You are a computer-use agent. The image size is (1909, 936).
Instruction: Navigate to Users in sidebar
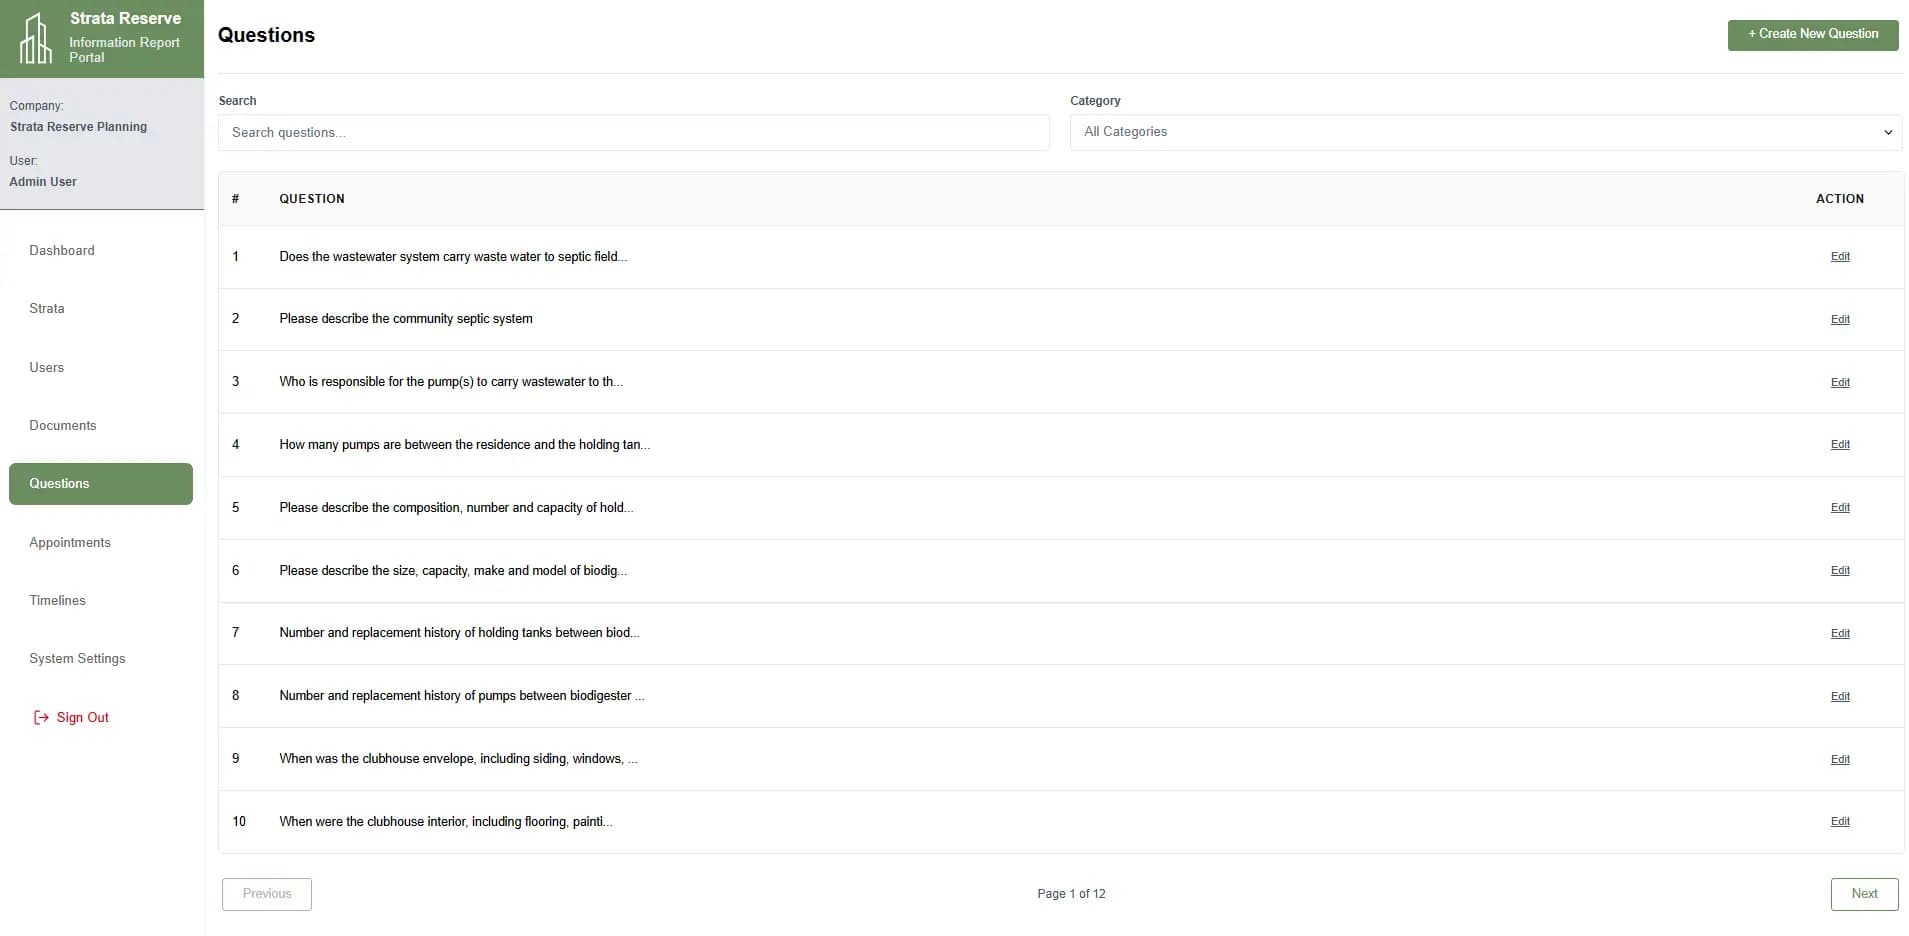(47, 367)
